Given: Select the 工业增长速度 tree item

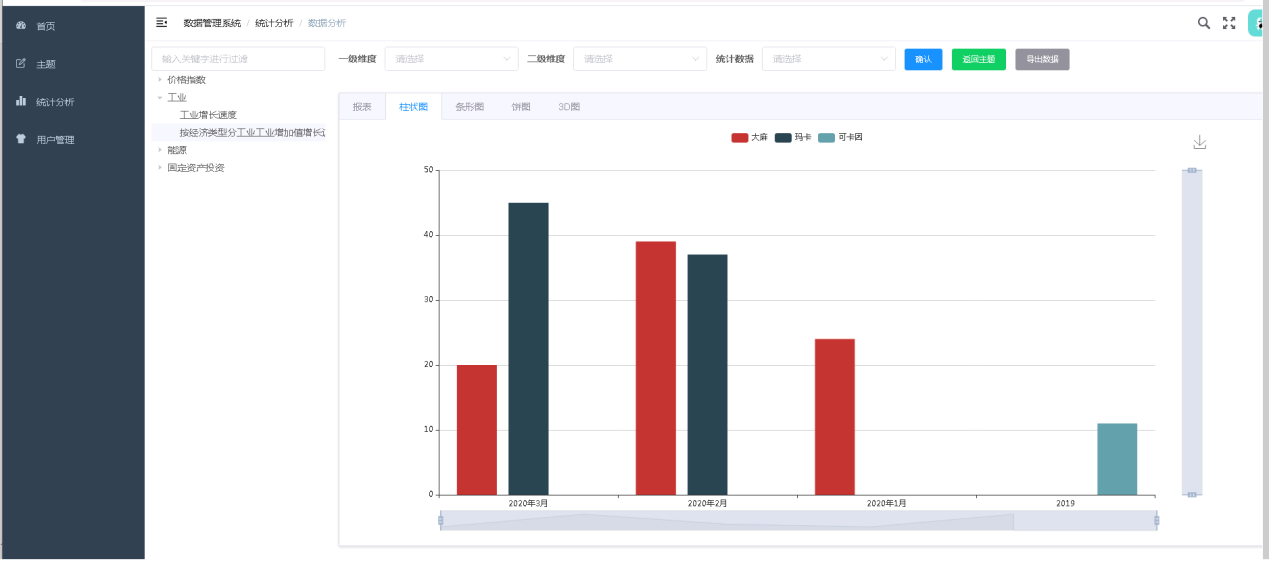Looking at the screenshot, I should 208,115.
